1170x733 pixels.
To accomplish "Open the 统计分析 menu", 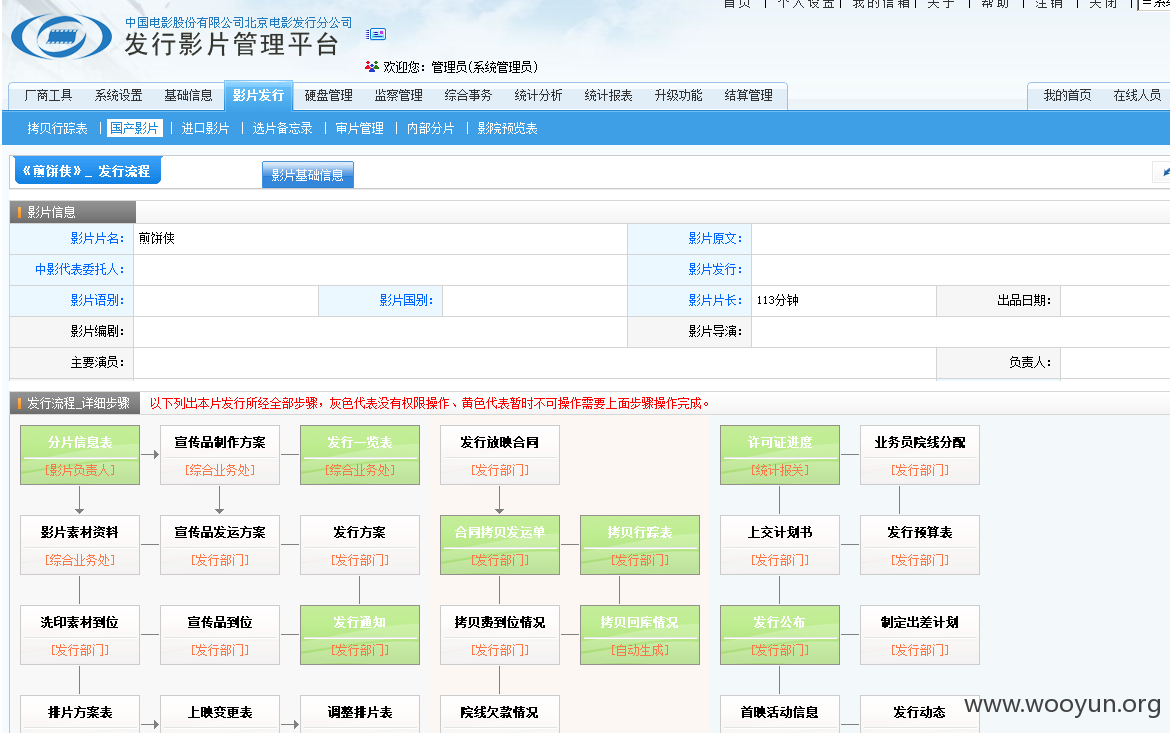I will point(538,96).
